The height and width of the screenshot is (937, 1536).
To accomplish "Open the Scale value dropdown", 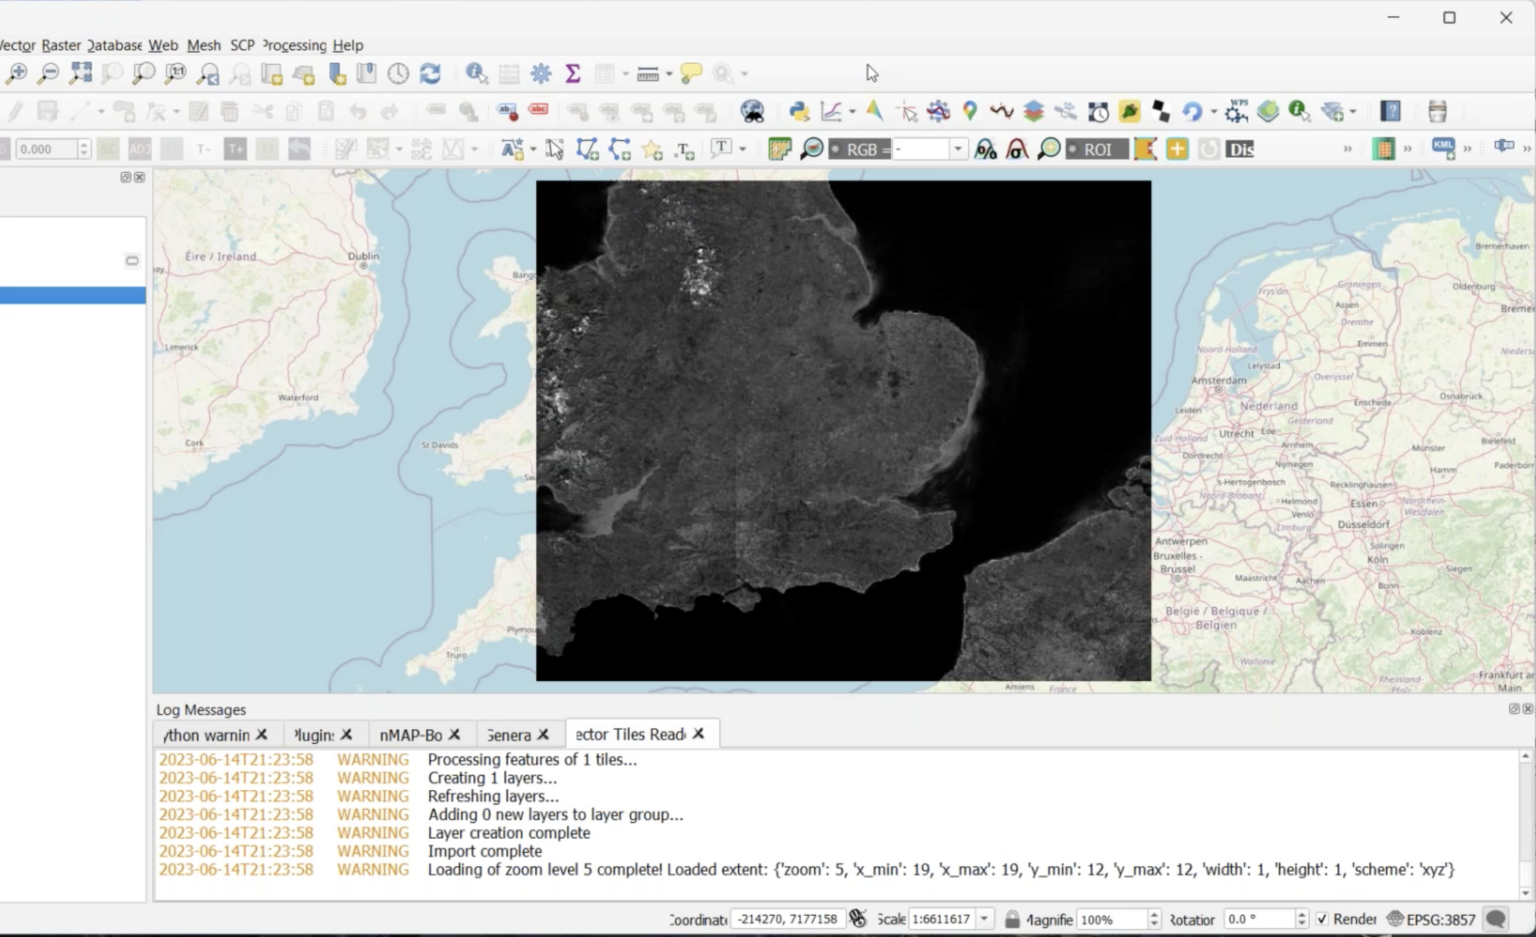I will (x=984, y=918).
